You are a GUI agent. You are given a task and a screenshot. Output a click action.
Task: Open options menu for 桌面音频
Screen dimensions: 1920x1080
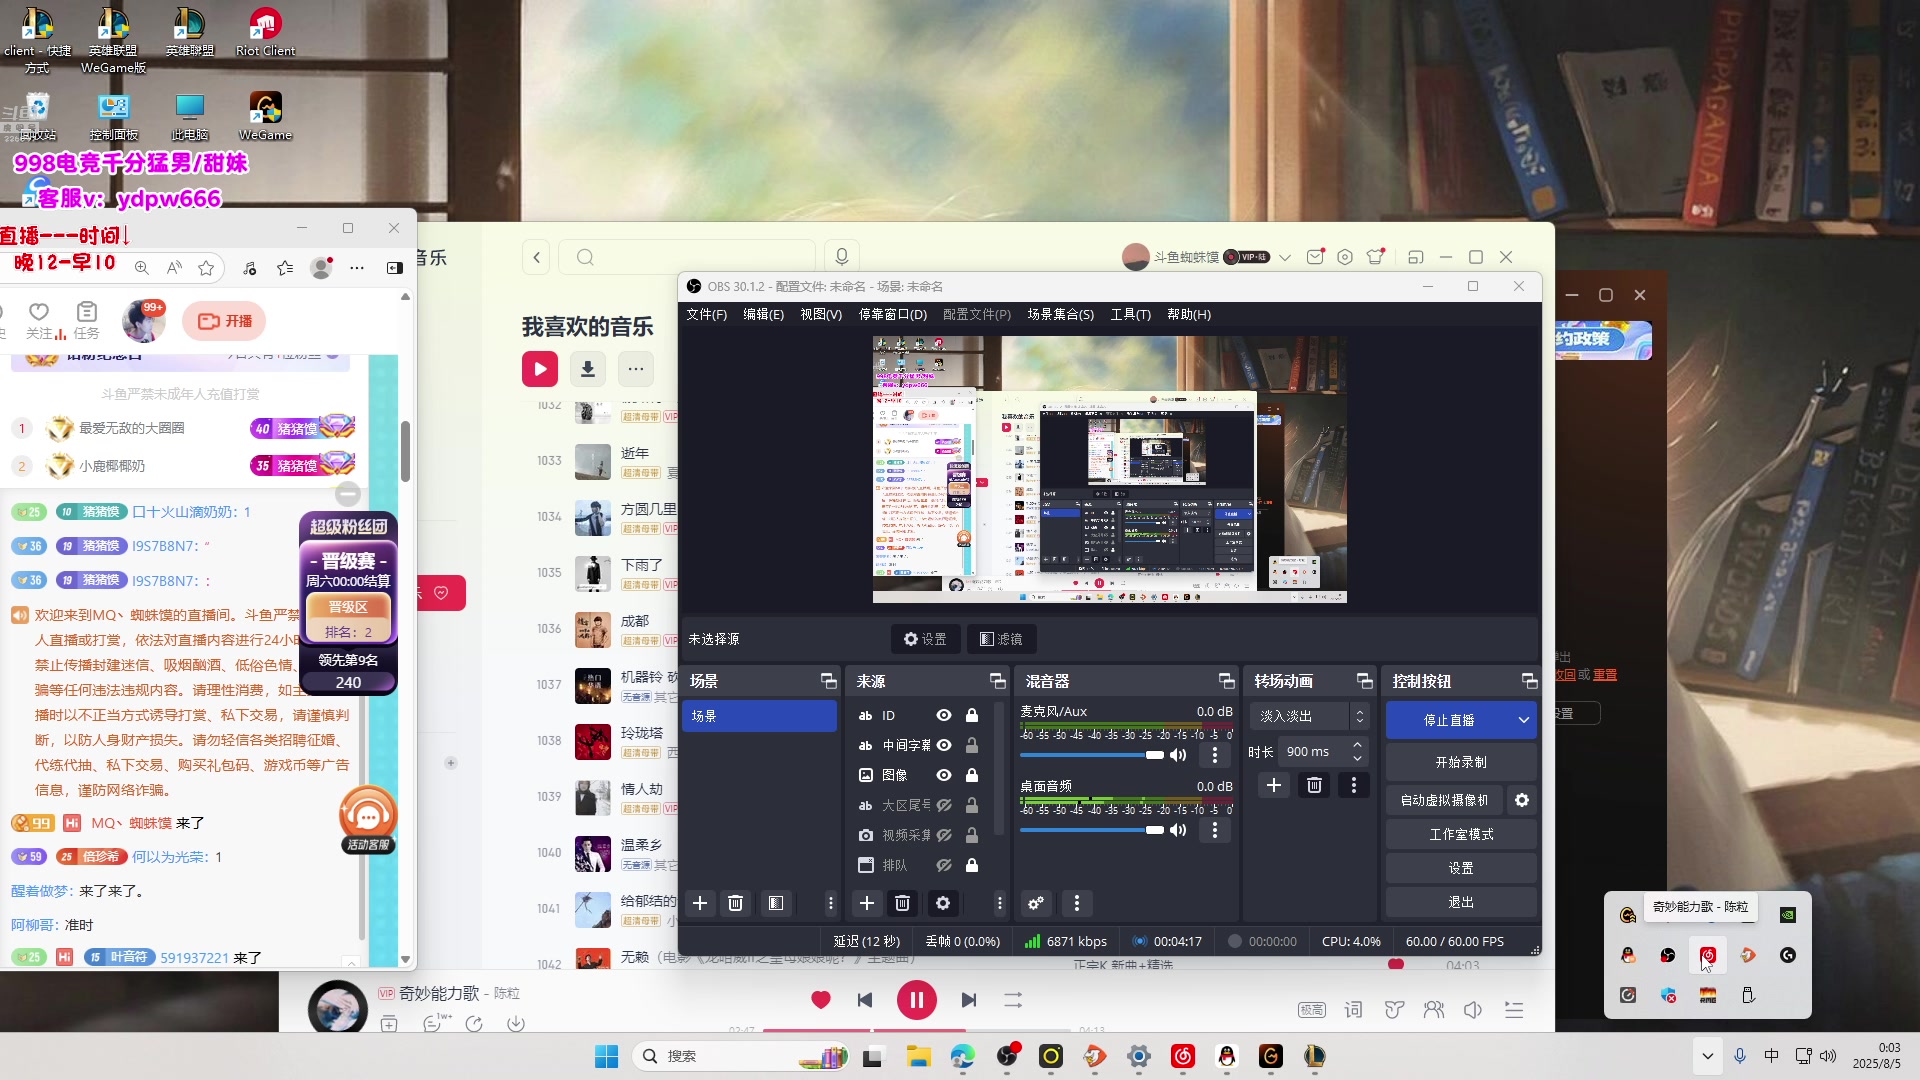[x=1215, y=830]
